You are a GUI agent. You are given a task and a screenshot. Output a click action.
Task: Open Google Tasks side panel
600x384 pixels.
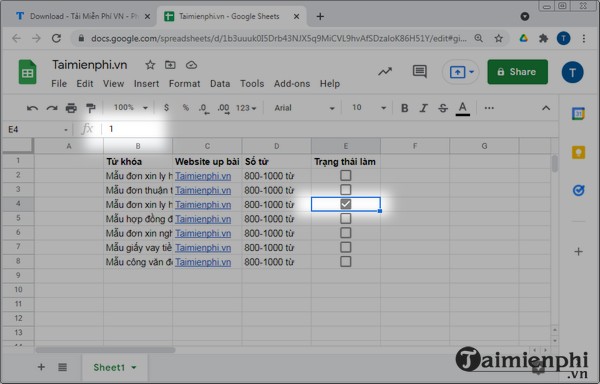click(x=578, y=190)
